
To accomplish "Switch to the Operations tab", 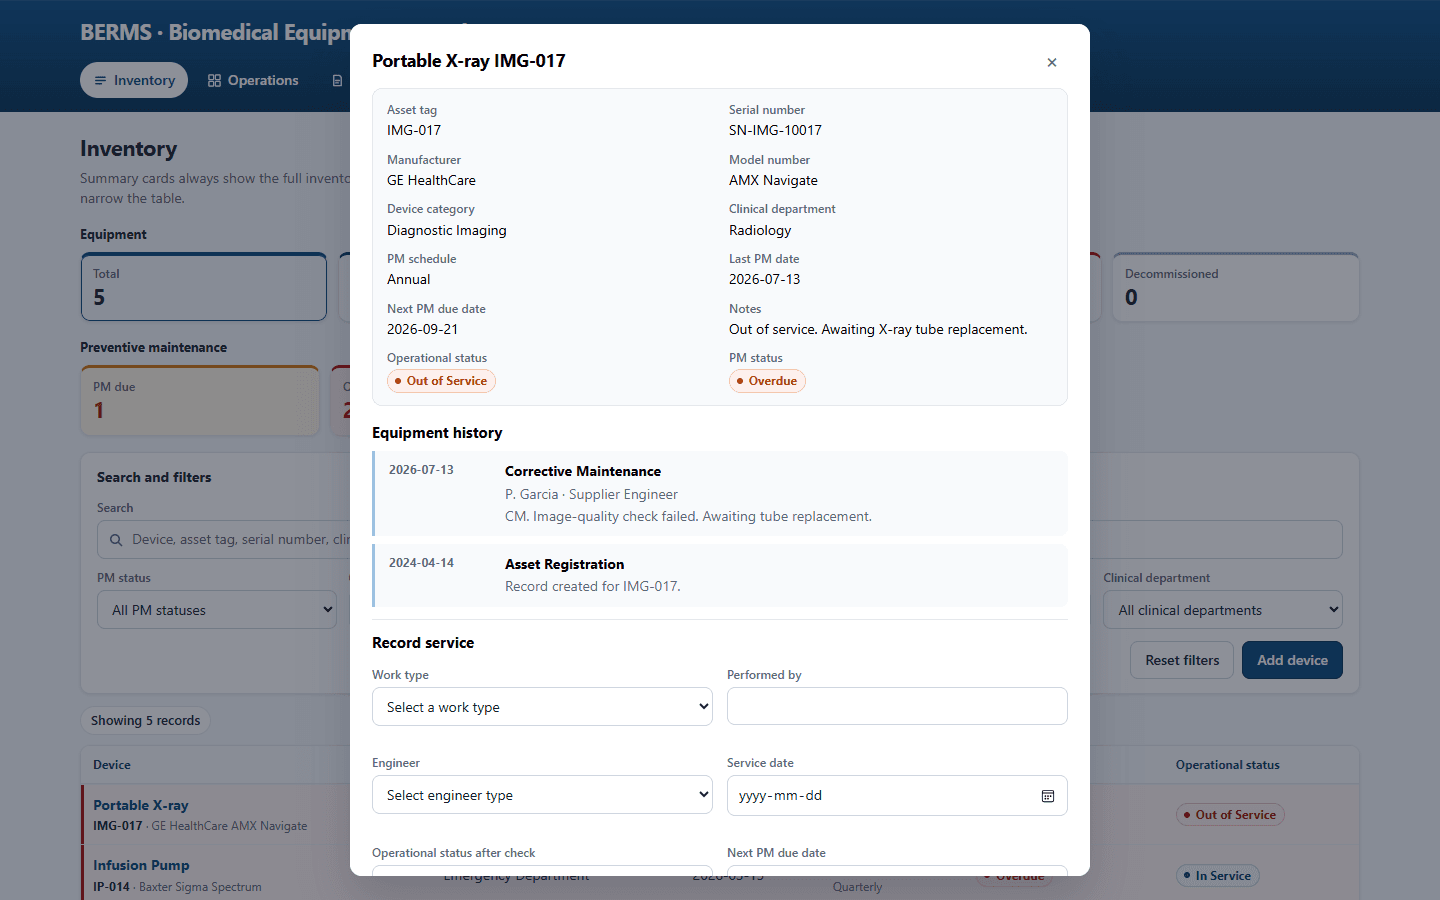I will coord(253,80).
